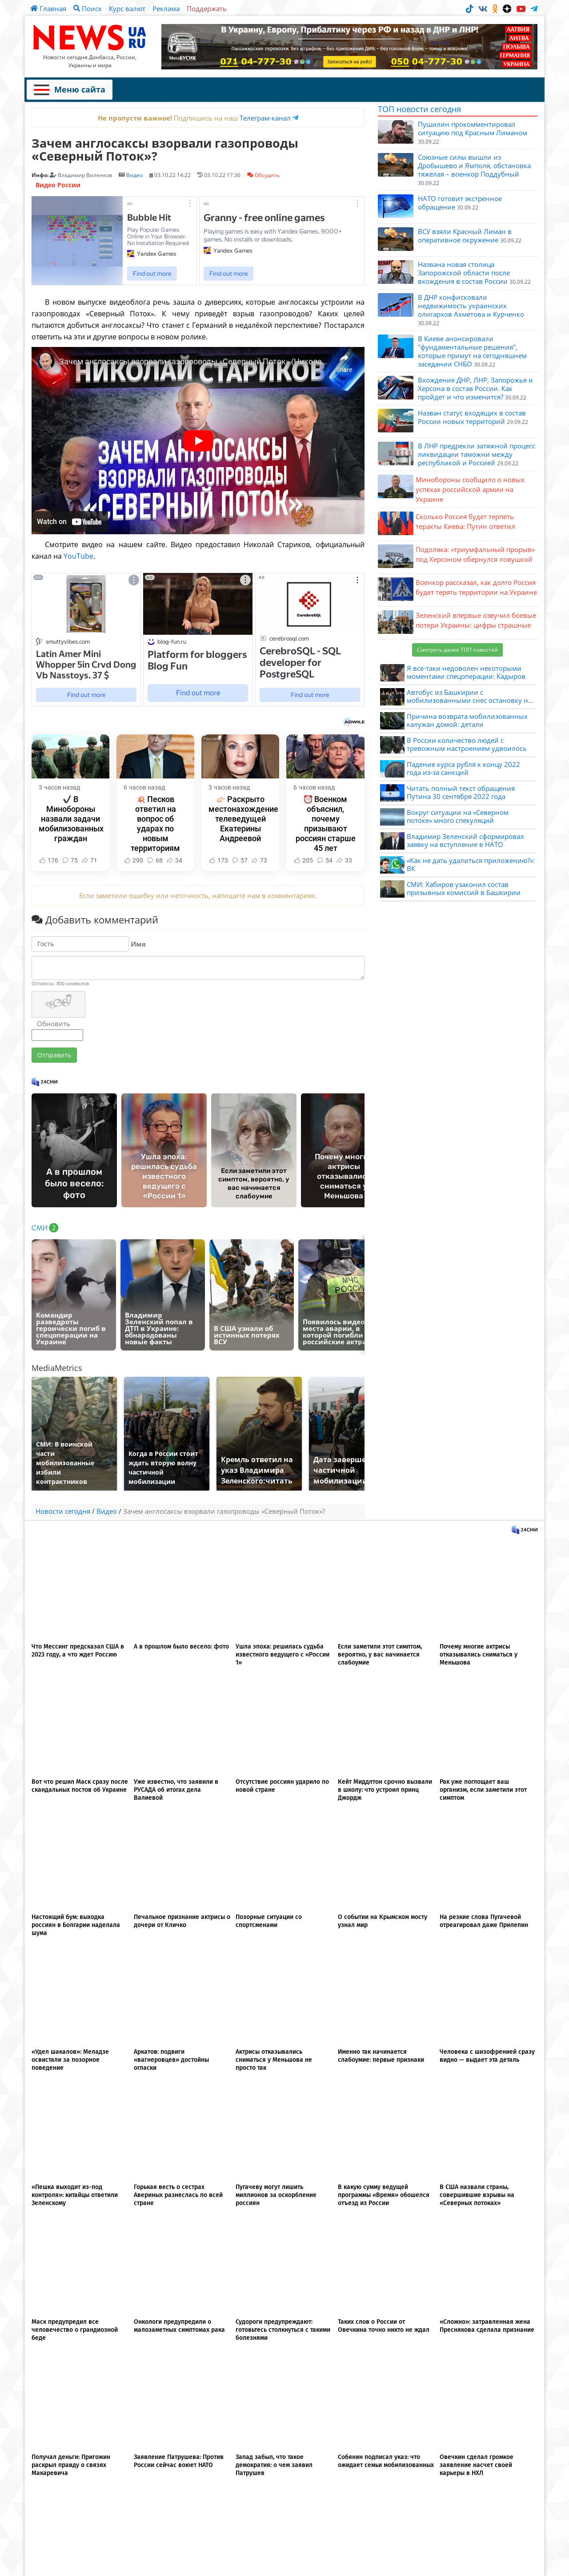Open options menu on Platform for bloggers ad
Viewport: 569px width, 2576px height.
click(x=245, y=580)
